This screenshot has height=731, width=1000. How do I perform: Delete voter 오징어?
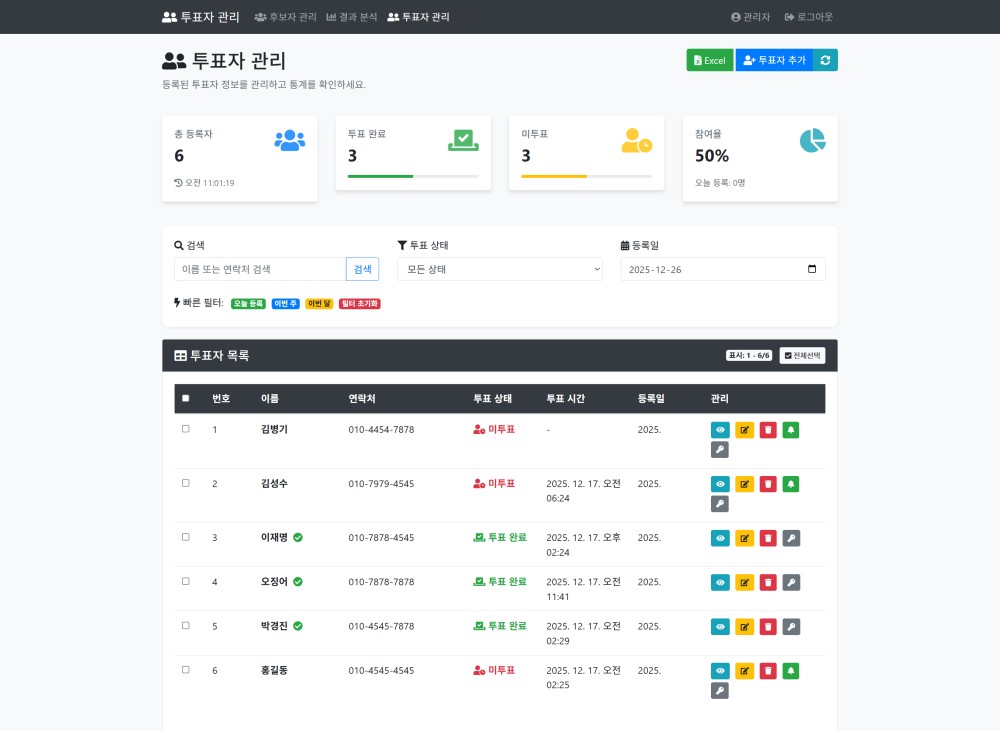(768, 582)
